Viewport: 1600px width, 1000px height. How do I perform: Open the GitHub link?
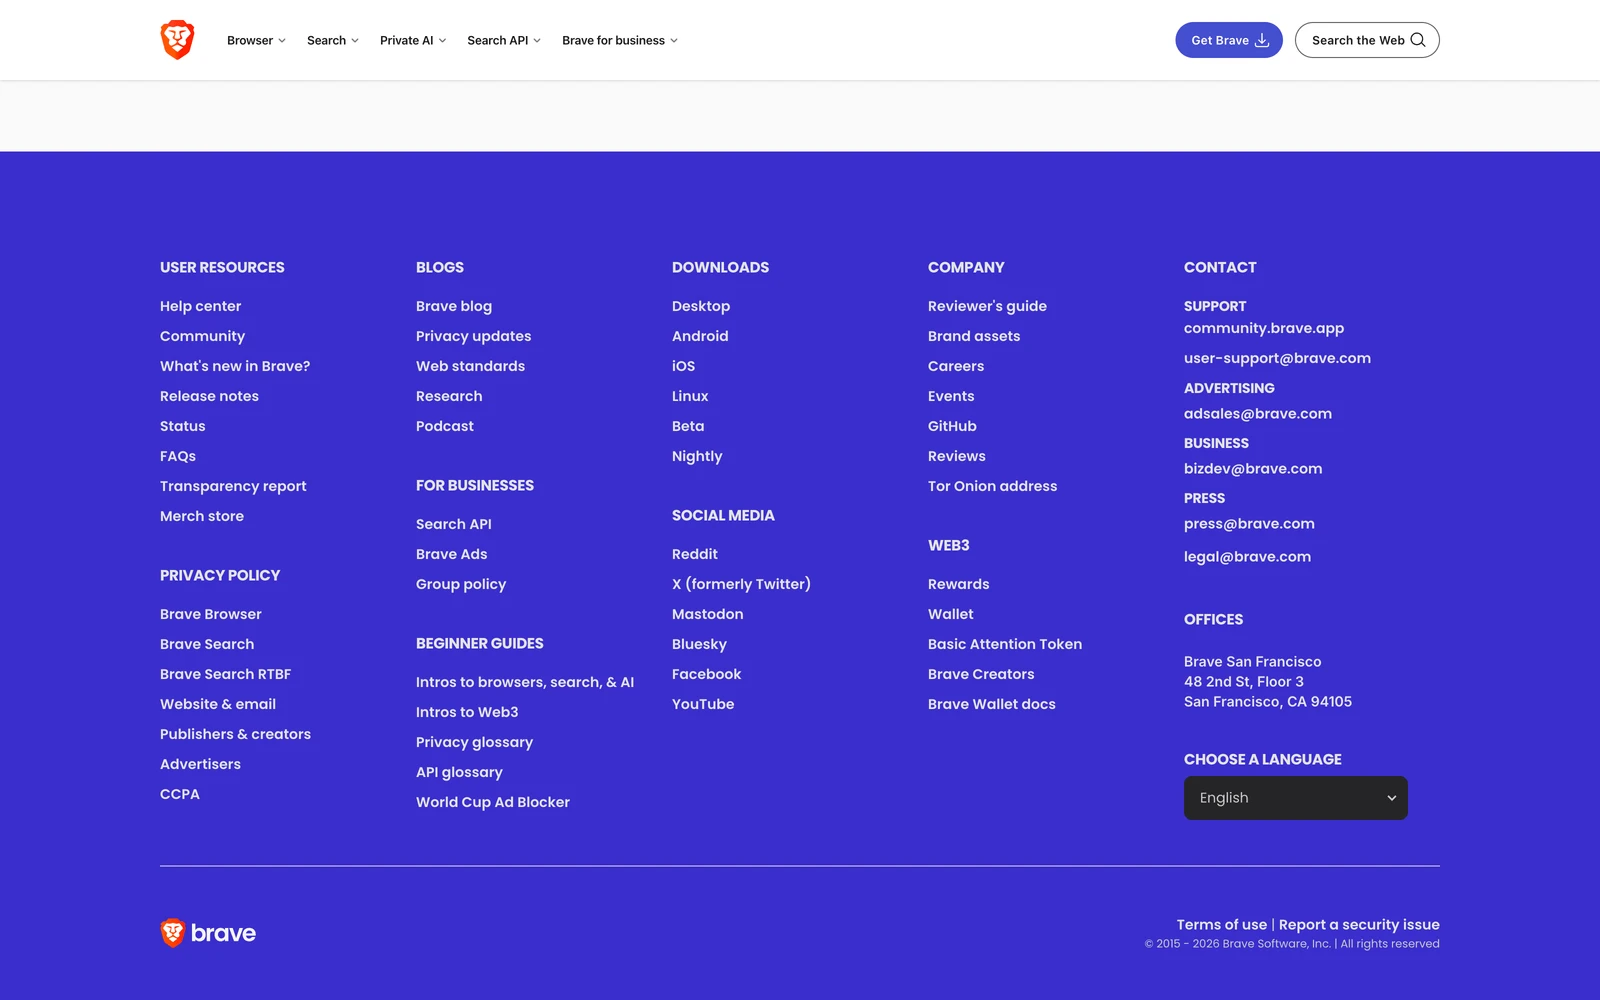coord(952,426)
